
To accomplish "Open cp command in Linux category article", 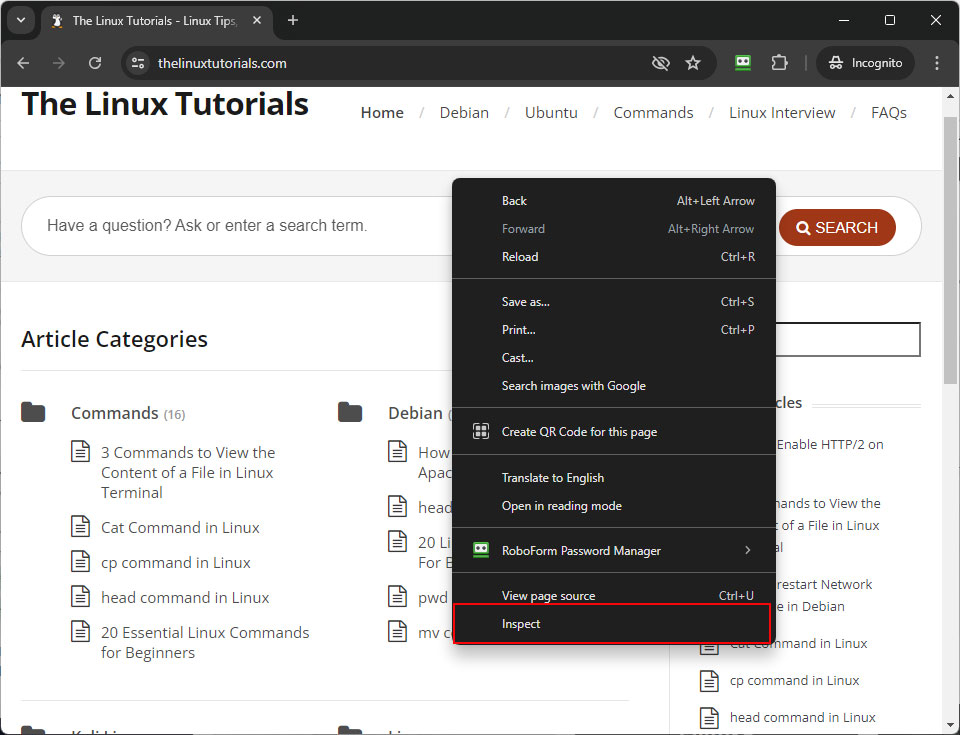I will [x=176, y=563].
